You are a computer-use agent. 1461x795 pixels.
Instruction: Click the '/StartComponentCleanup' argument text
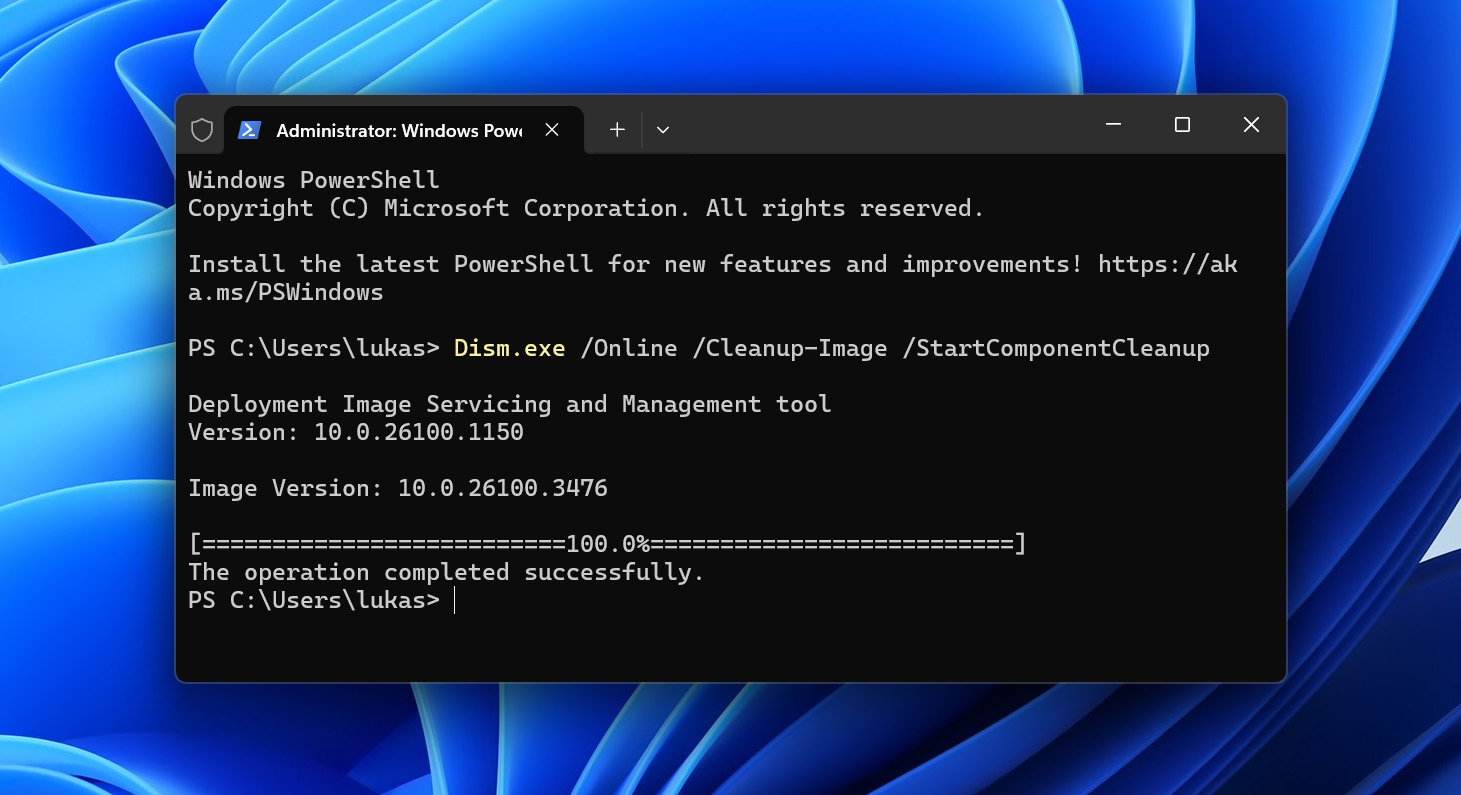tap(1056, 348)
